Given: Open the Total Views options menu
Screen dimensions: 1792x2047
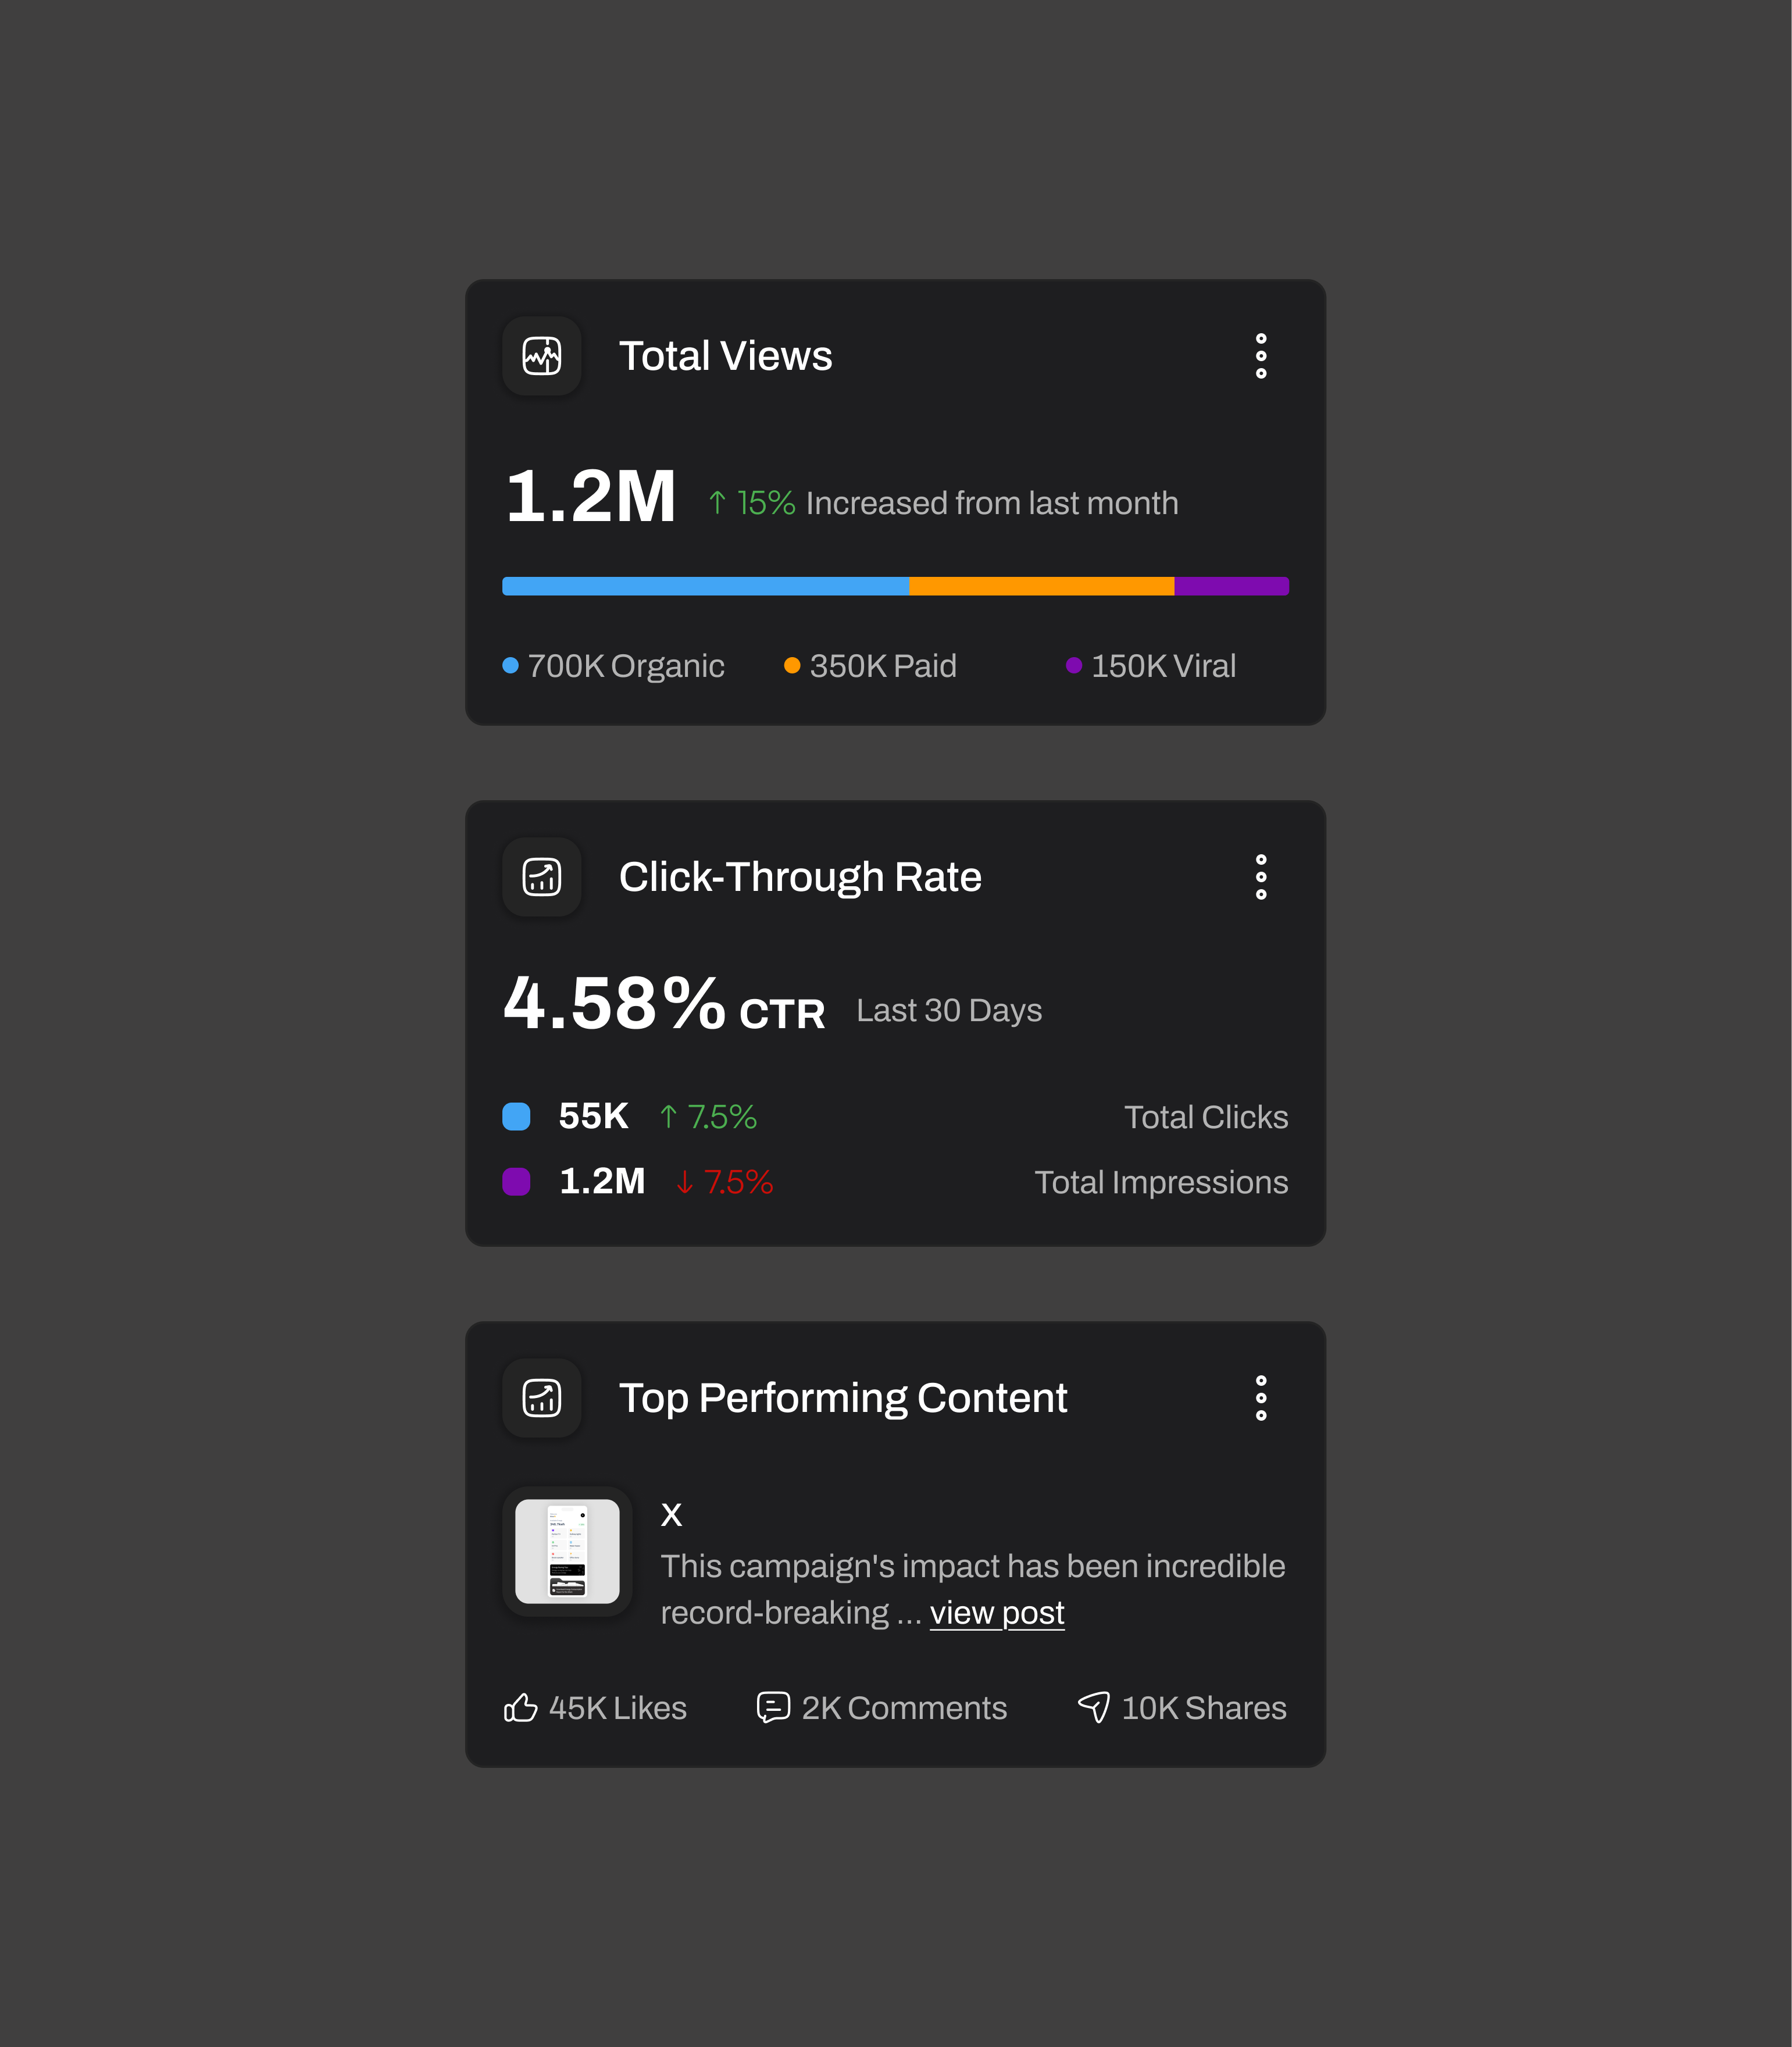Looking at the screenshot, I should tap(1261, 356).
